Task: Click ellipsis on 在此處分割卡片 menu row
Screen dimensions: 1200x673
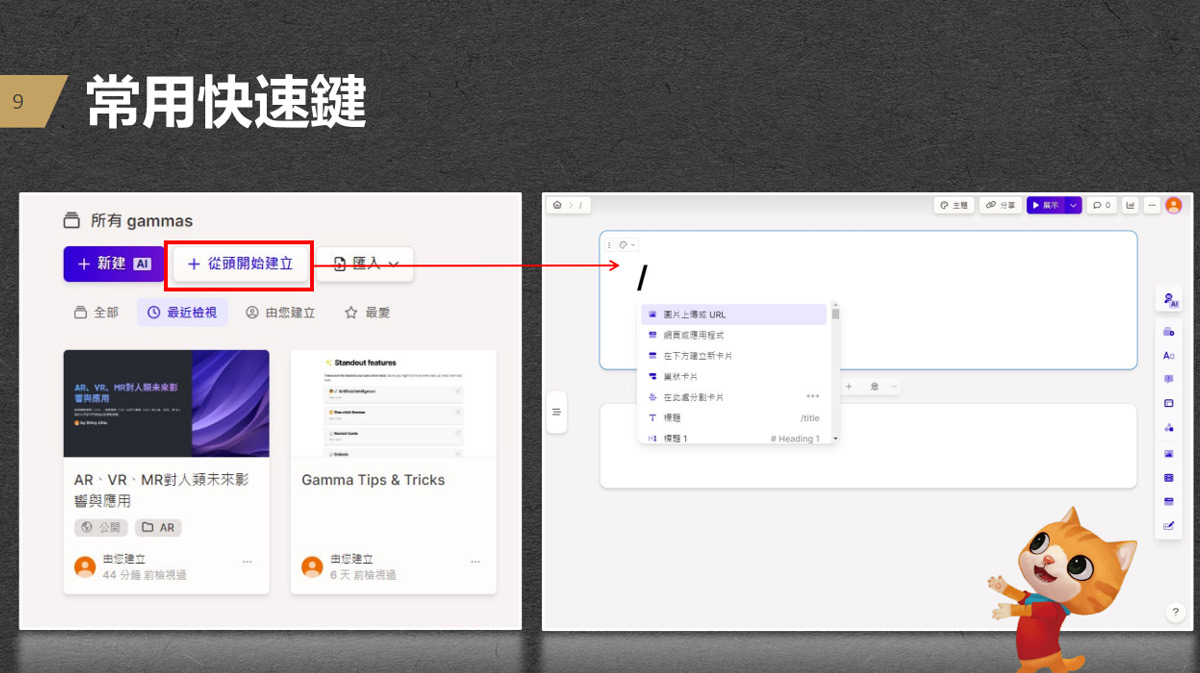Action: pos(813,396)
